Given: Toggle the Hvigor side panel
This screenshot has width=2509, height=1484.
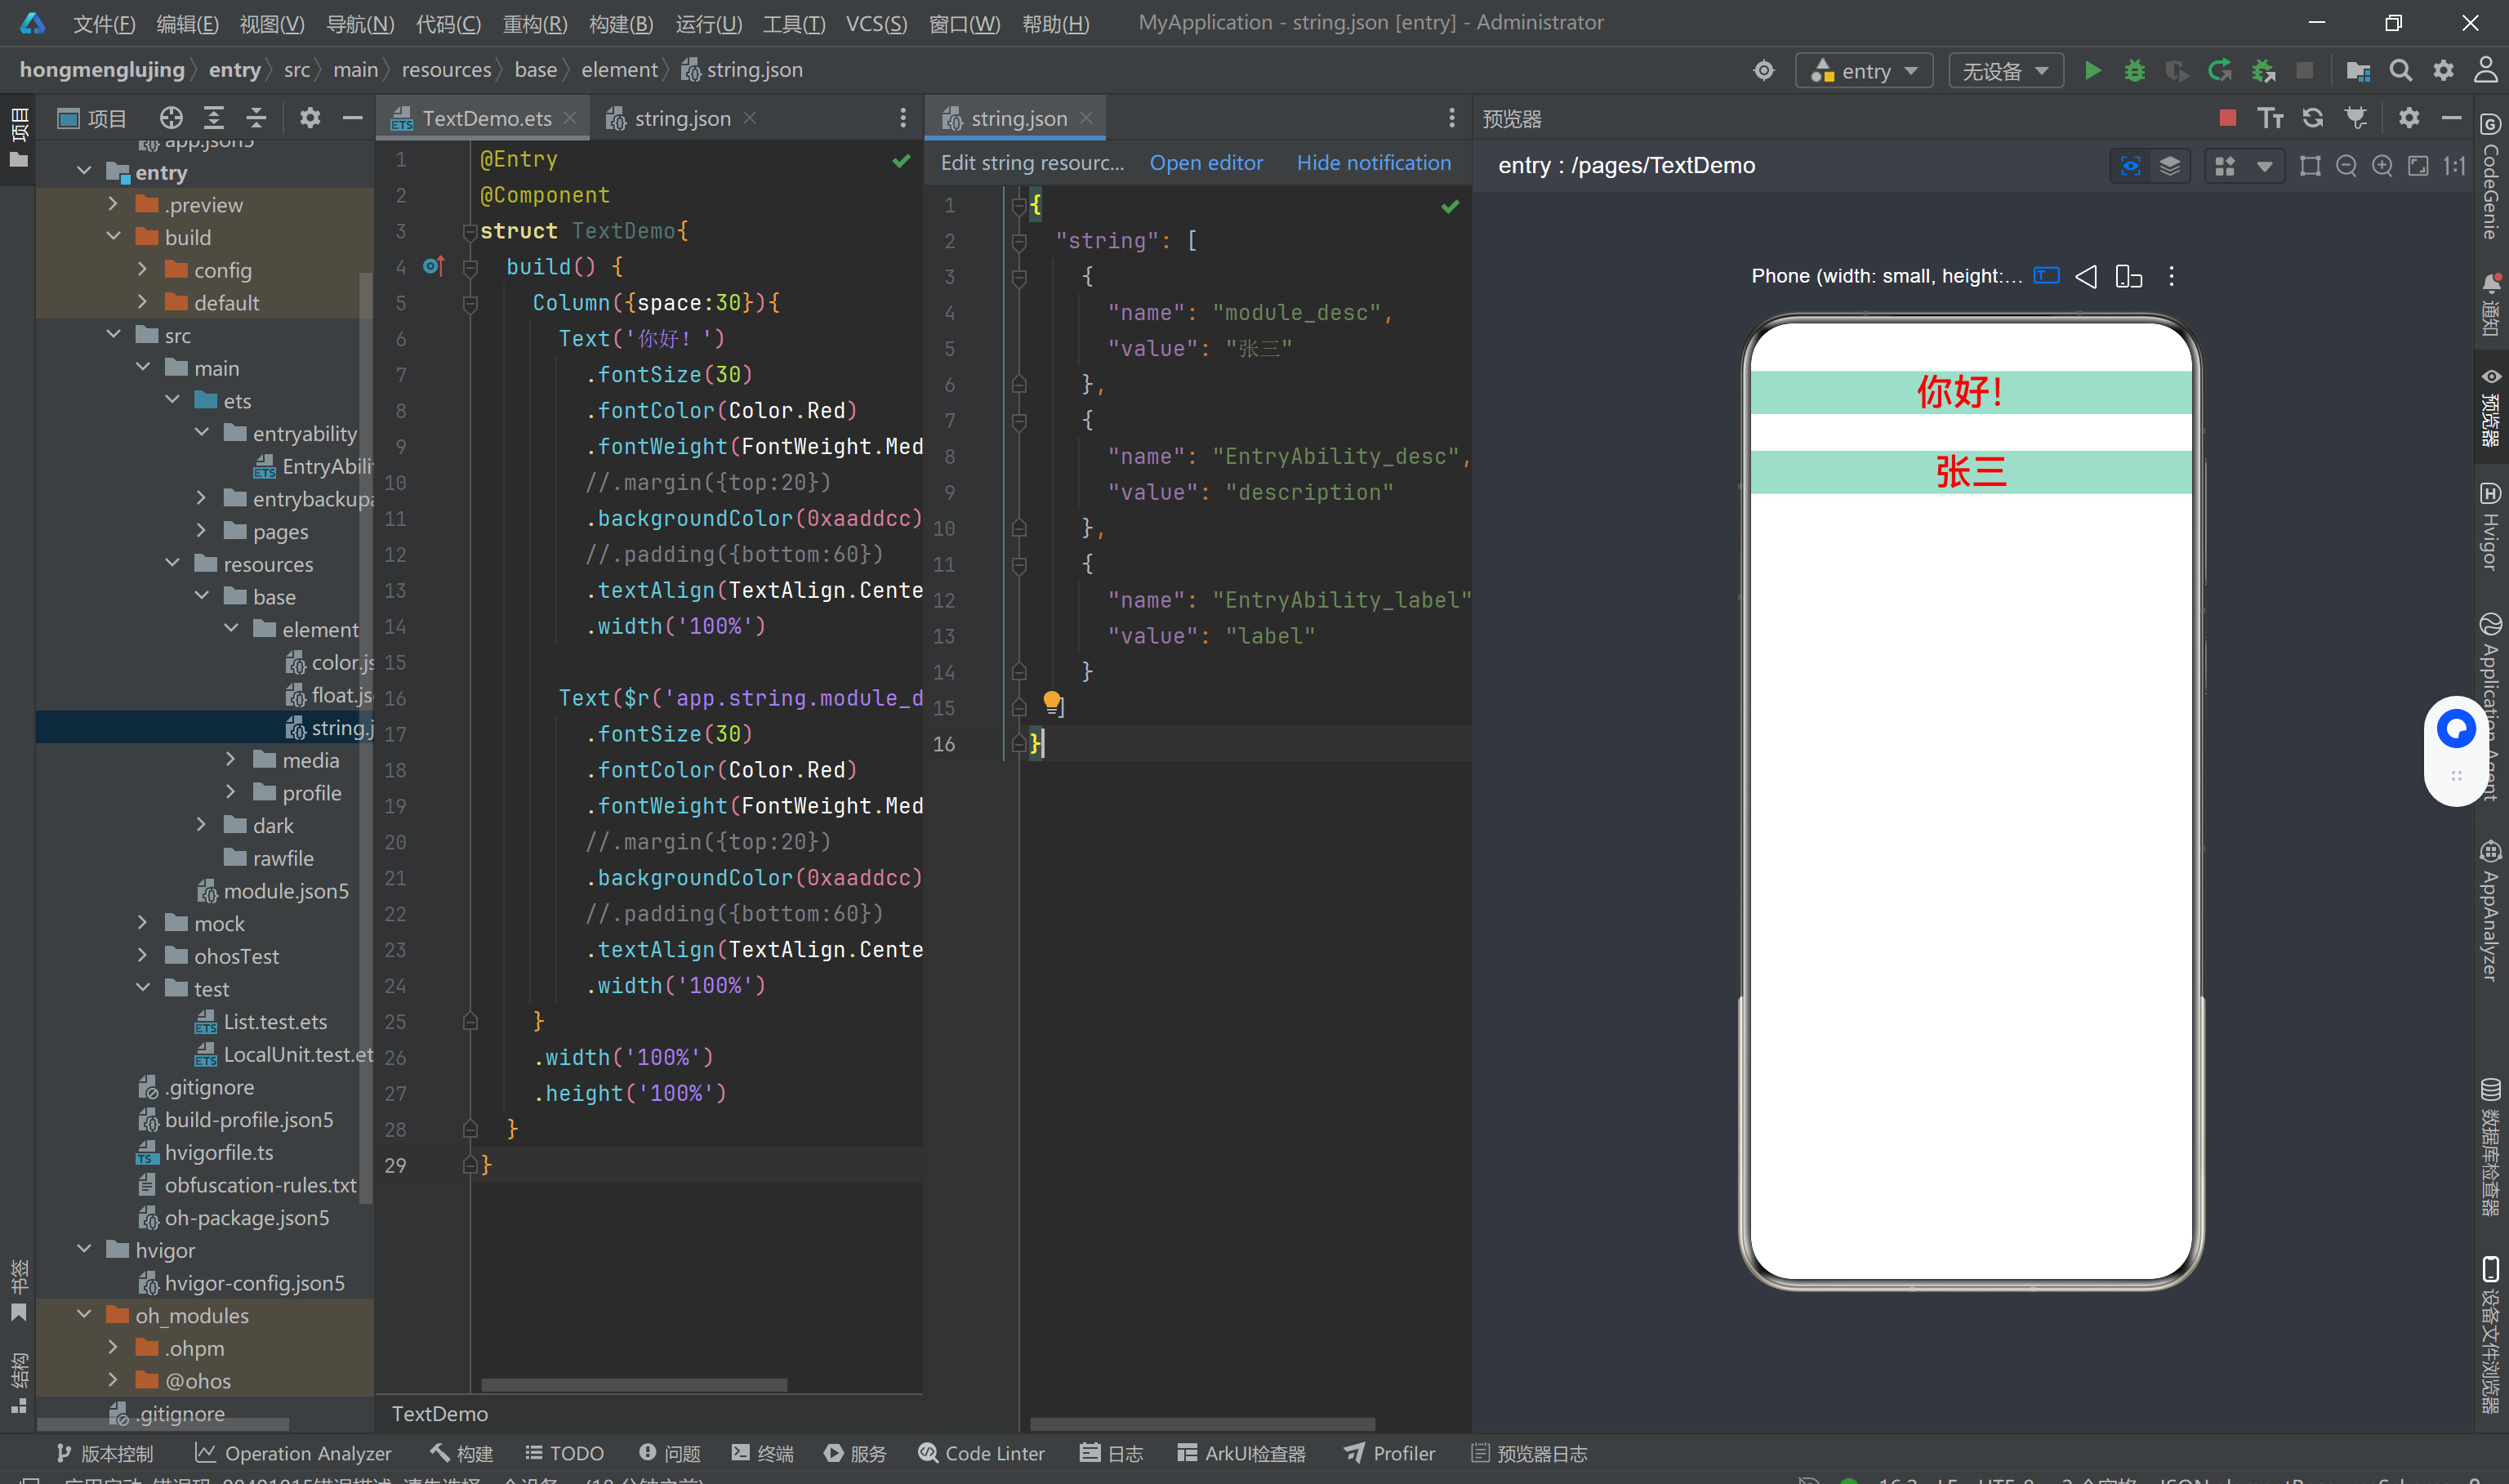Looking at the screenshot, I should click(x=2490, y=526).
